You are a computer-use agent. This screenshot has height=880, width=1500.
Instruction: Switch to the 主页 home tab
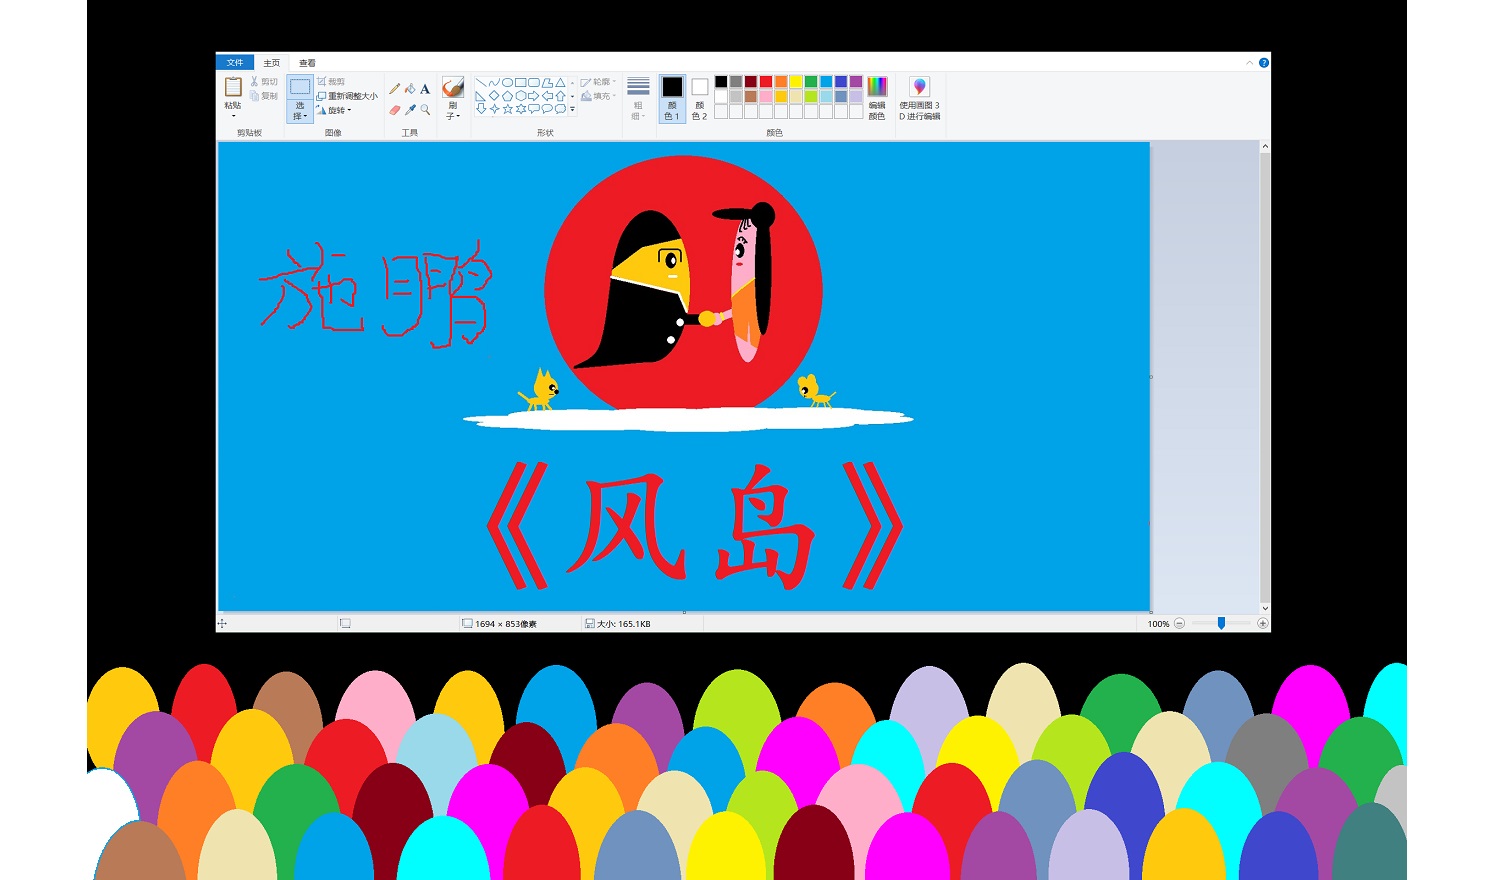click(x=272, y=62)
